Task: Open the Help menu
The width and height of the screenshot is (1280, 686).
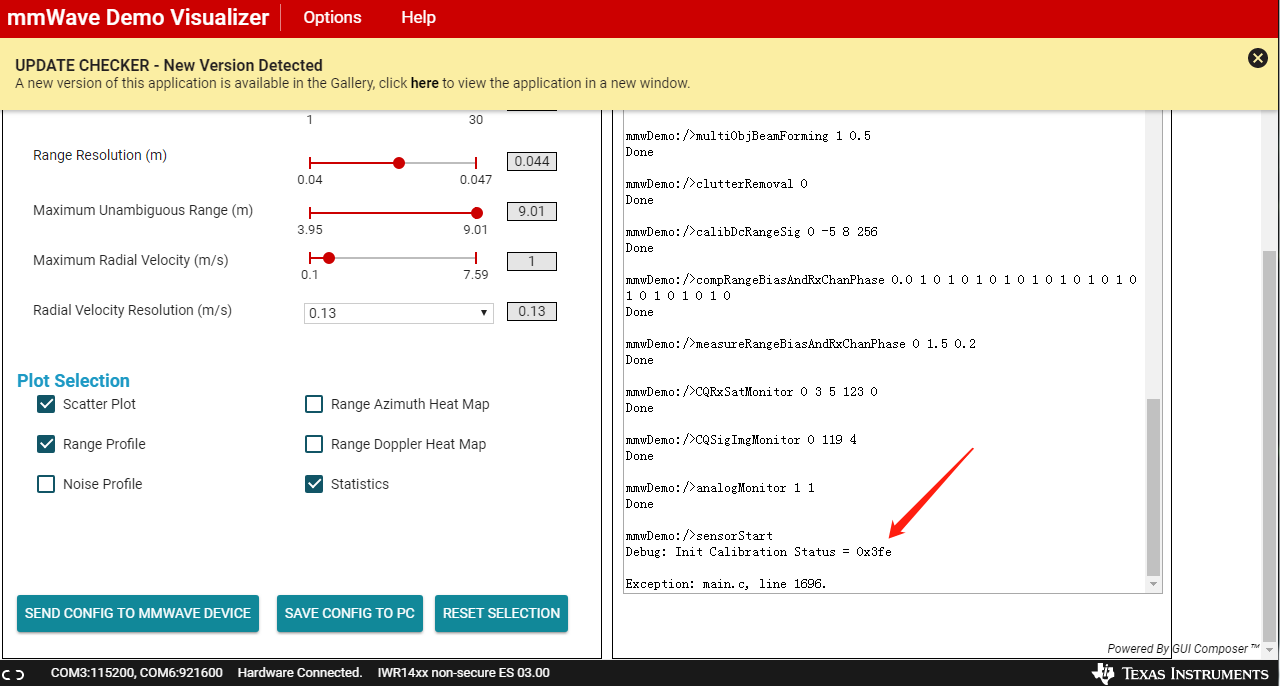Action: (418, 17)
